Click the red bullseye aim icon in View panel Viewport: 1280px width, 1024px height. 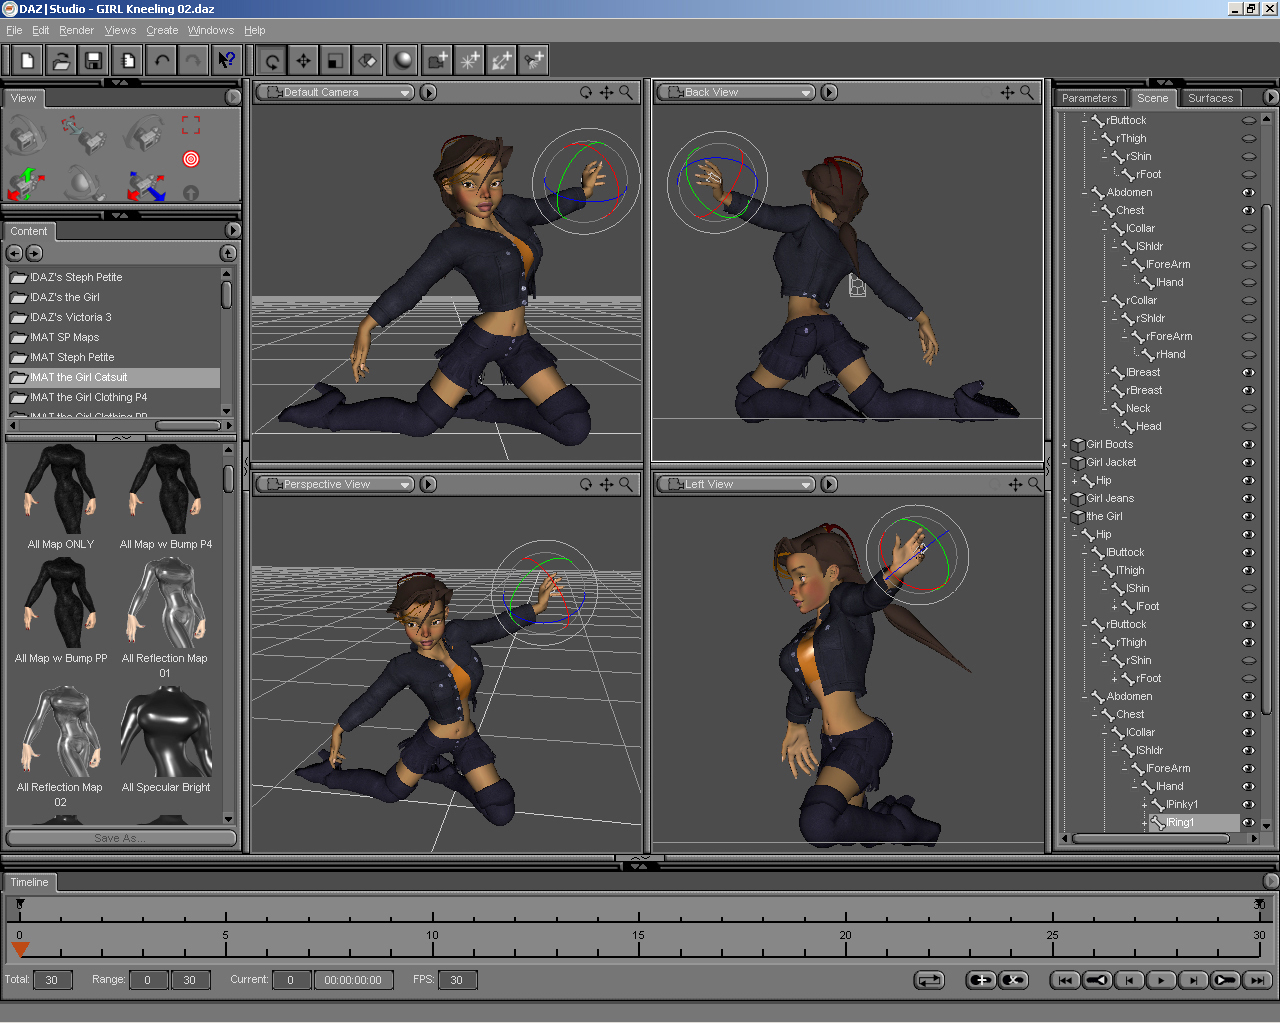coord(191,159)
